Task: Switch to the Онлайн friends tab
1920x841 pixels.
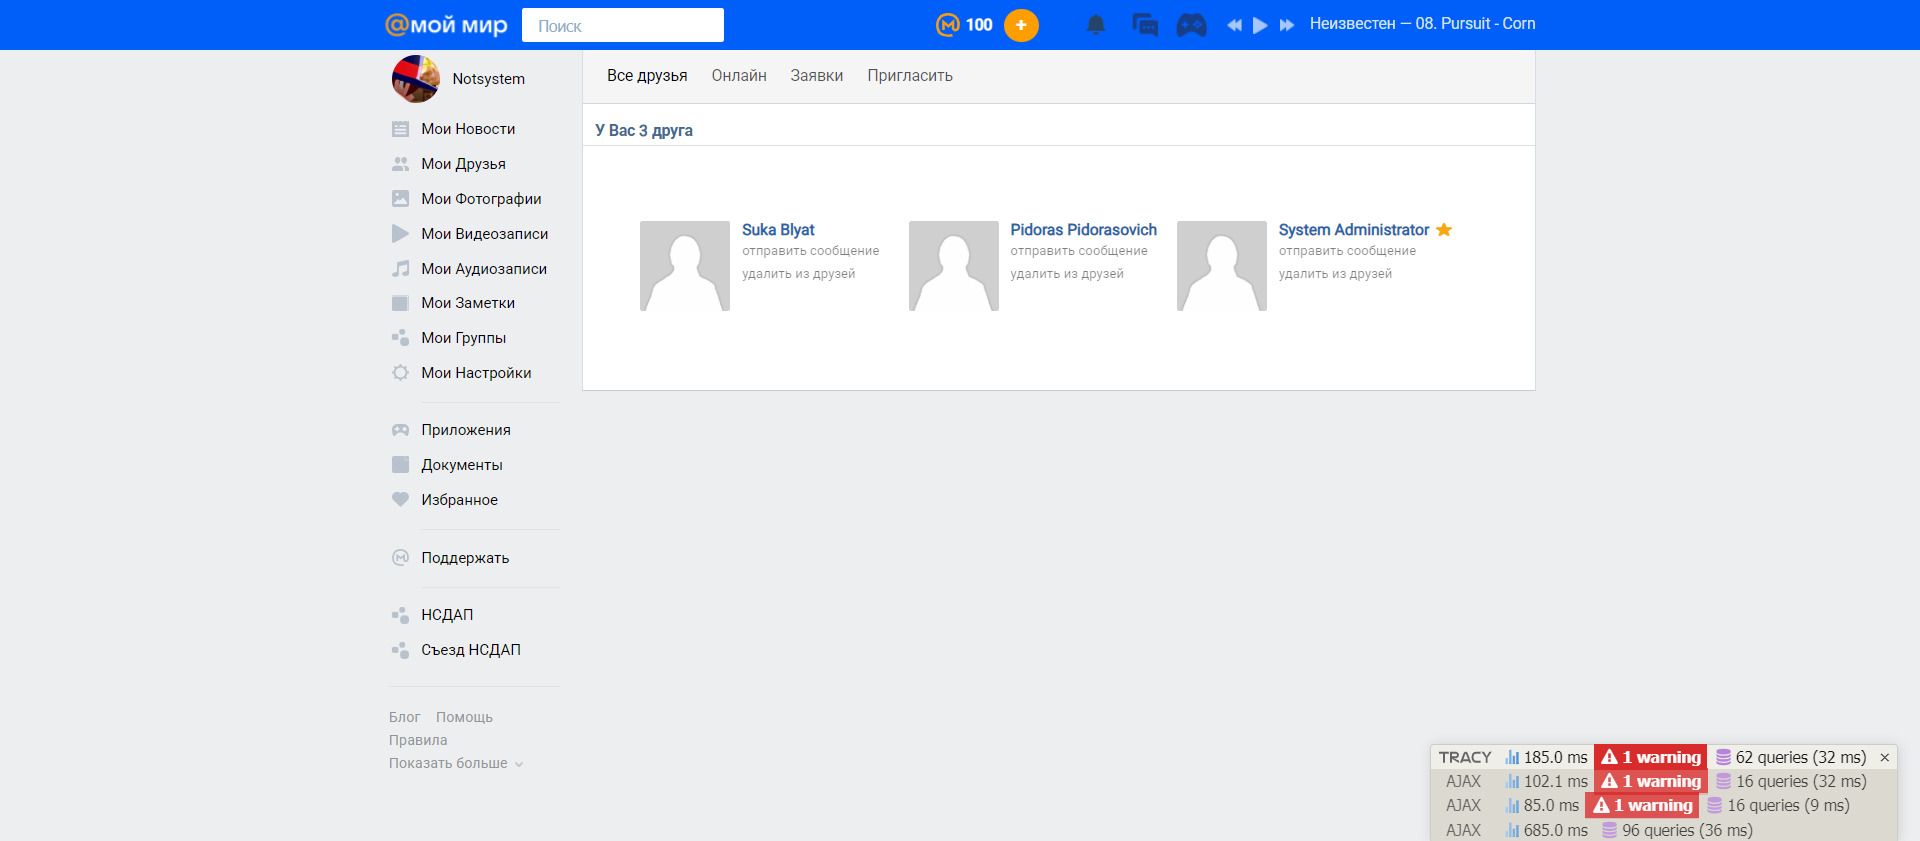Action: point(739,76)
